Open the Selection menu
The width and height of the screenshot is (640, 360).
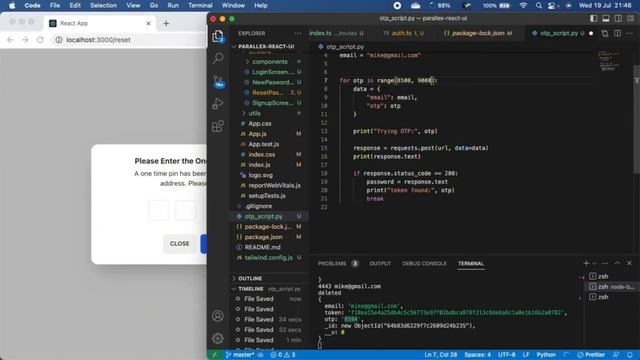[x=103, y=6]
